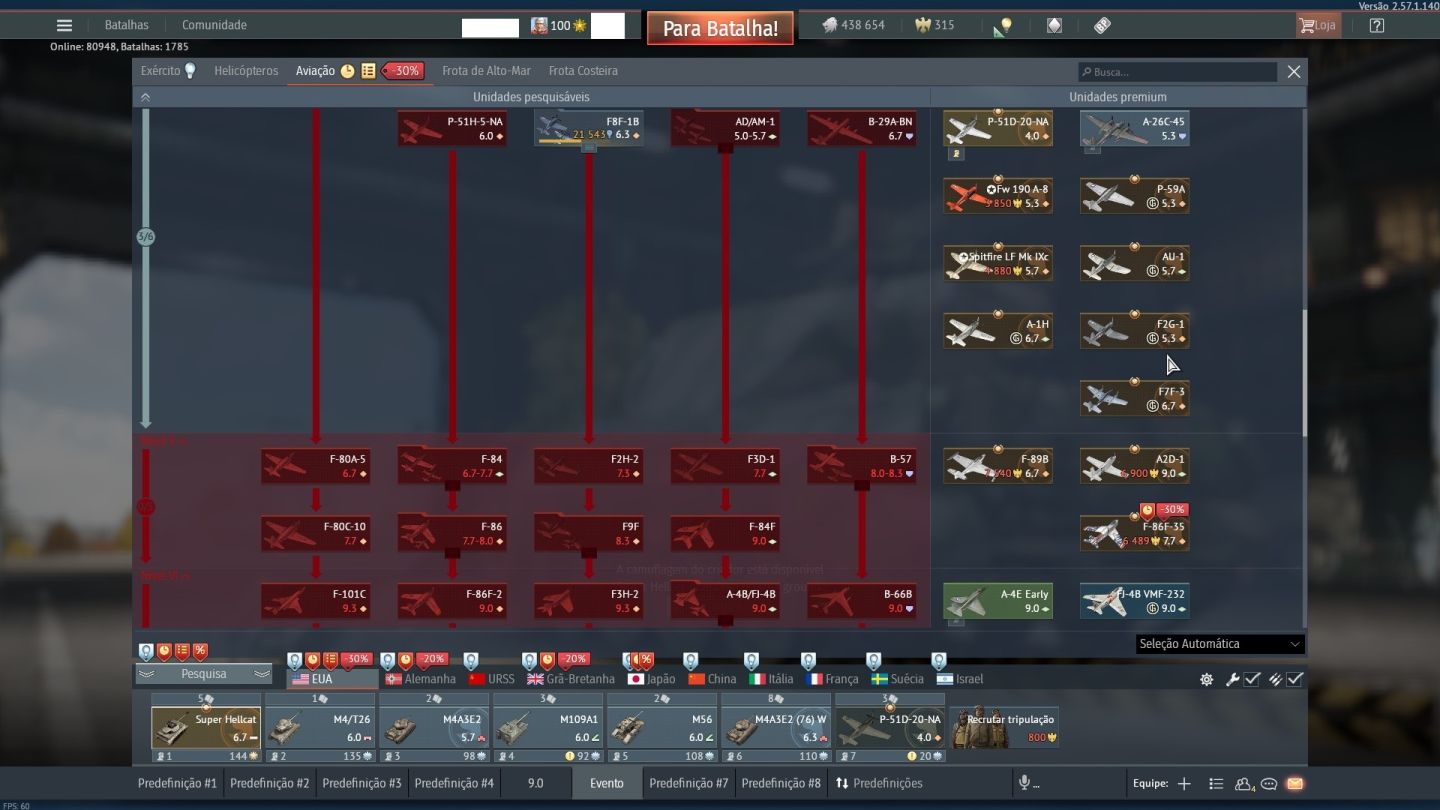
Task: Expand the F-84 aircraft group
Action: [x=452, y=466]
